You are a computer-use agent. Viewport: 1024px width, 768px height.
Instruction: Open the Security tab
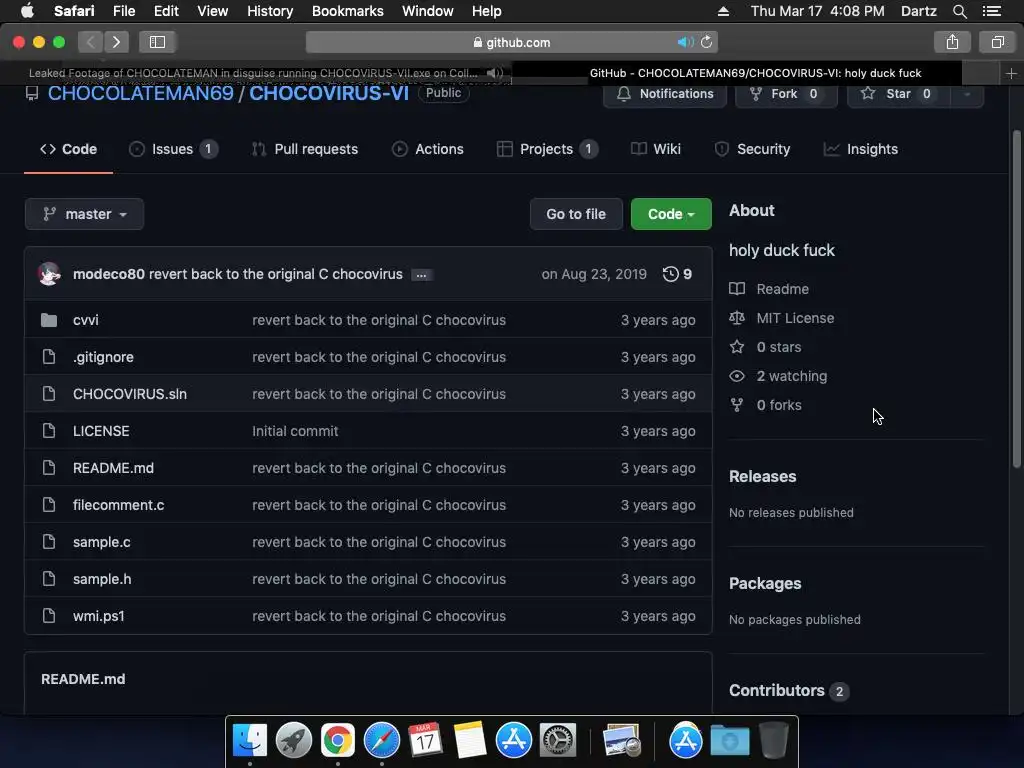(x=752, y=149)
